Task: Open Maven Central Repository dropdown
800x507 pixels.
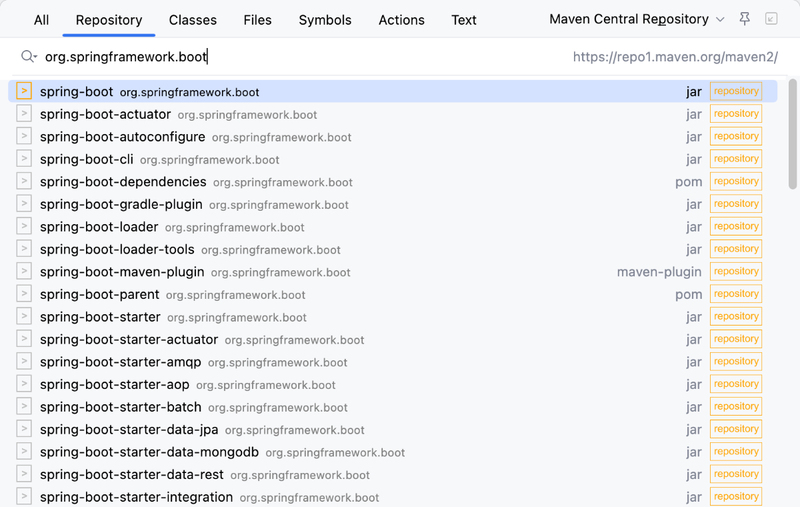Action: click(x=637, y=19)
